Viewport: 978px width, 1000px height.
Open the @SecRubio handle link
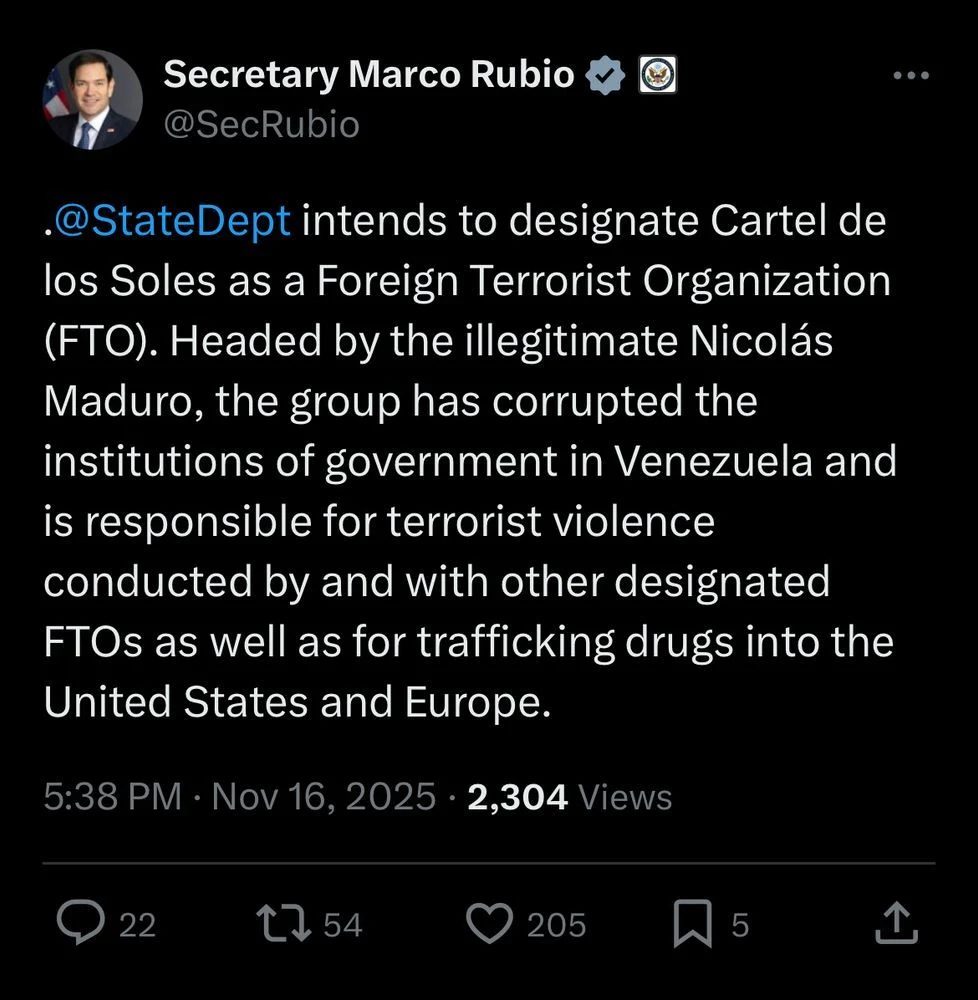tap(260, 125)
